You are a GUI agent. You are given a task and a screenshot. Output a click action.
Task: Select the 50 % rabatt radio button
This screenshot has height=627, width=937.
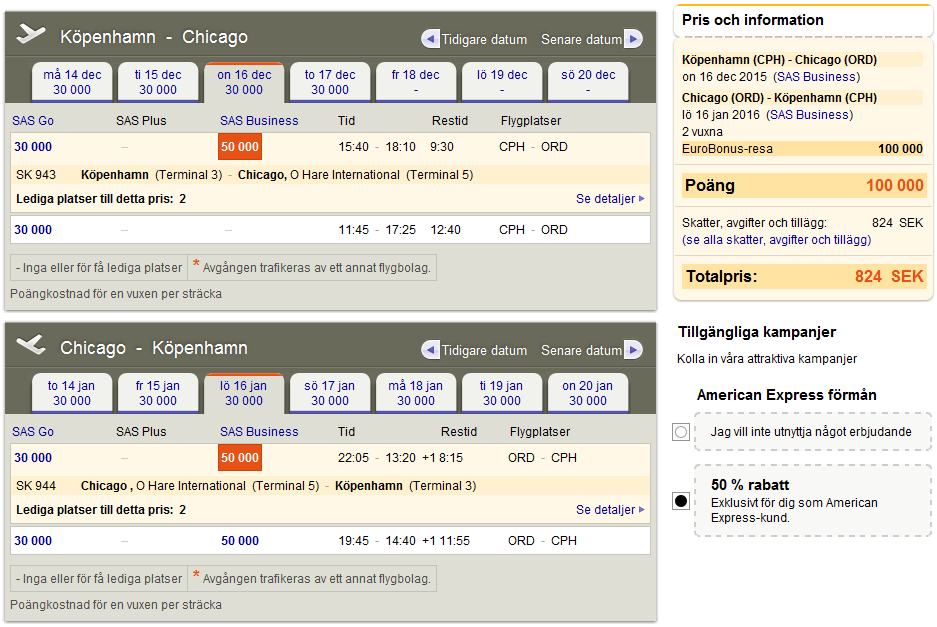click(681, 501)
